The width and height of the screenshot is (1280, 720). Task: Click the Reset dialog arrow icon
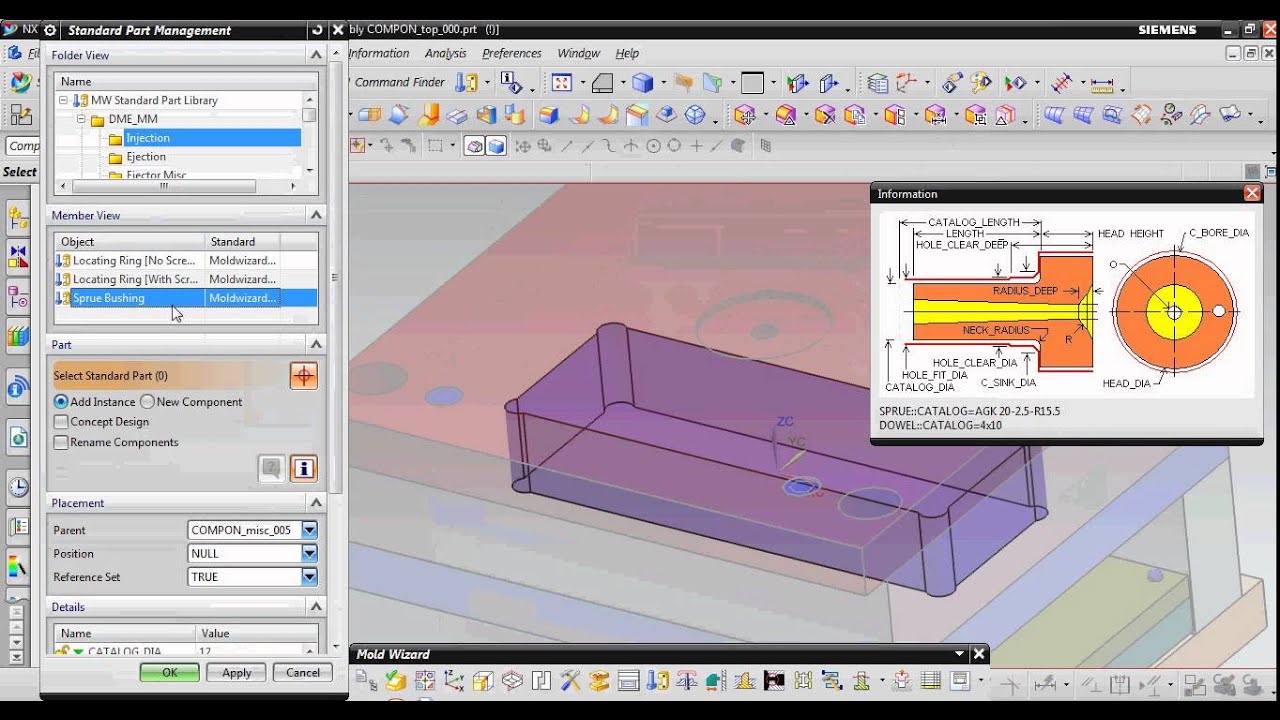tap(318, 30)
